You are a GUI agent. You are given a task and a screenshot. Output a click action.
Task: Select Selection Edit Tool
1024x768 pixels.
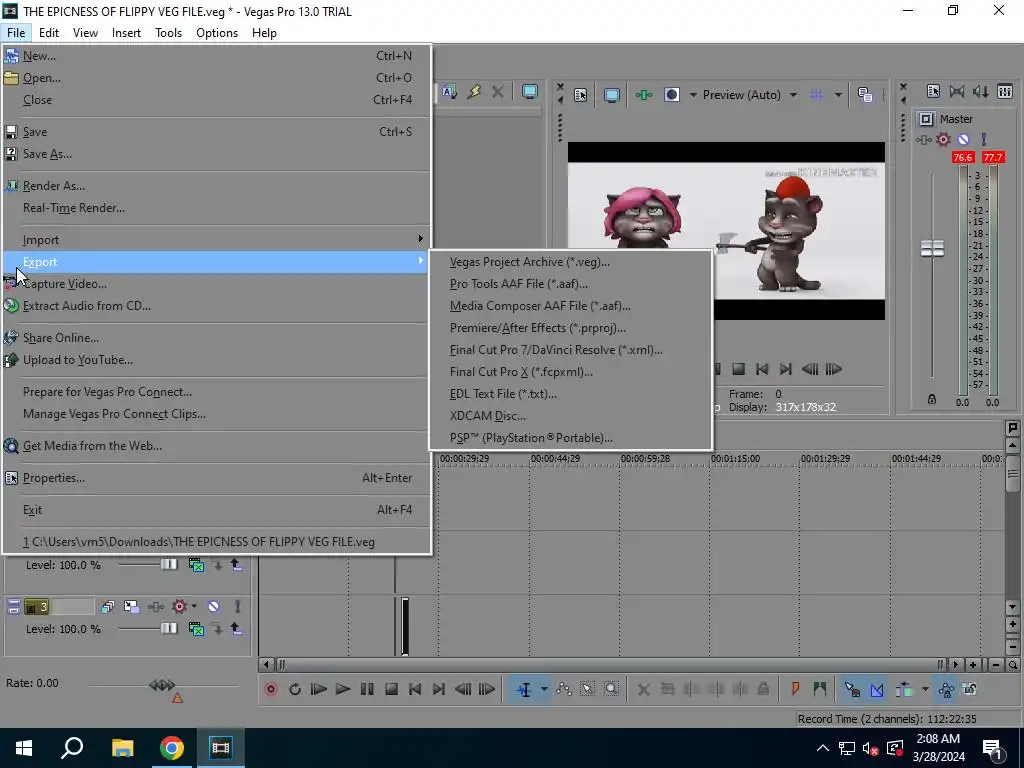(587, 689)
